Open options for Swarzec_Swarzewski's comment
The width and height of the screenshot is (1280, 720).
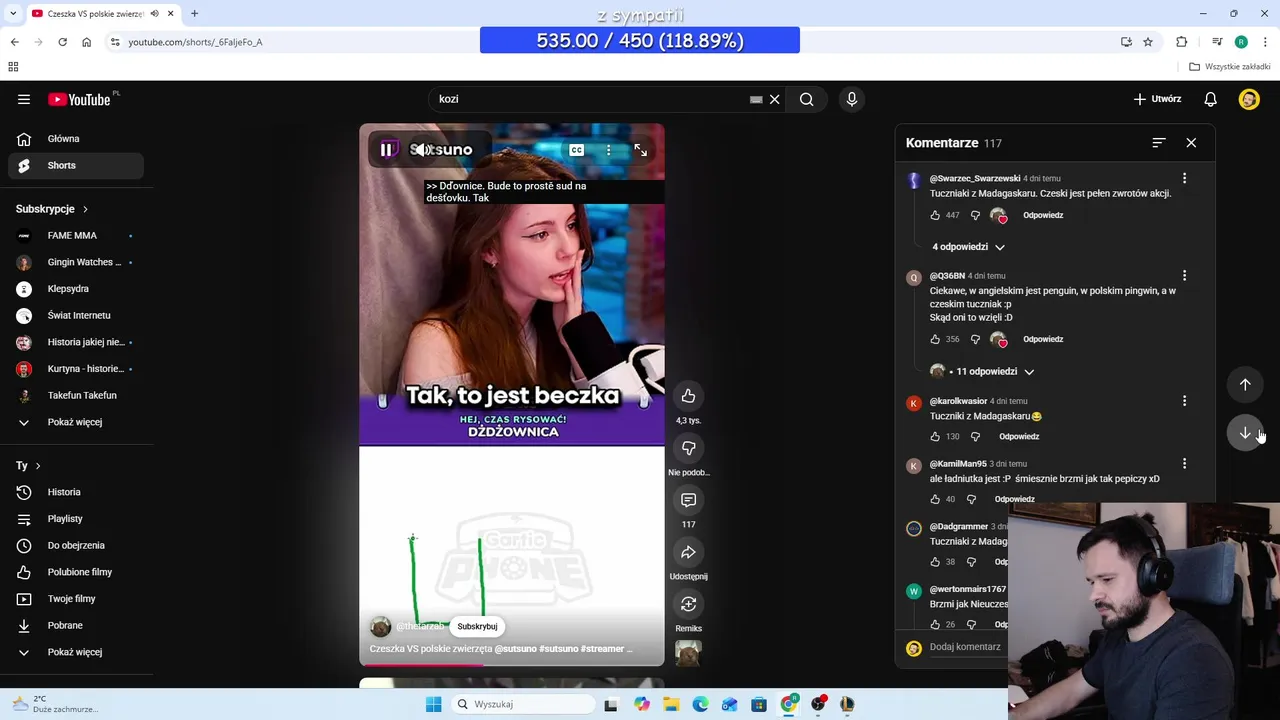1184,178
